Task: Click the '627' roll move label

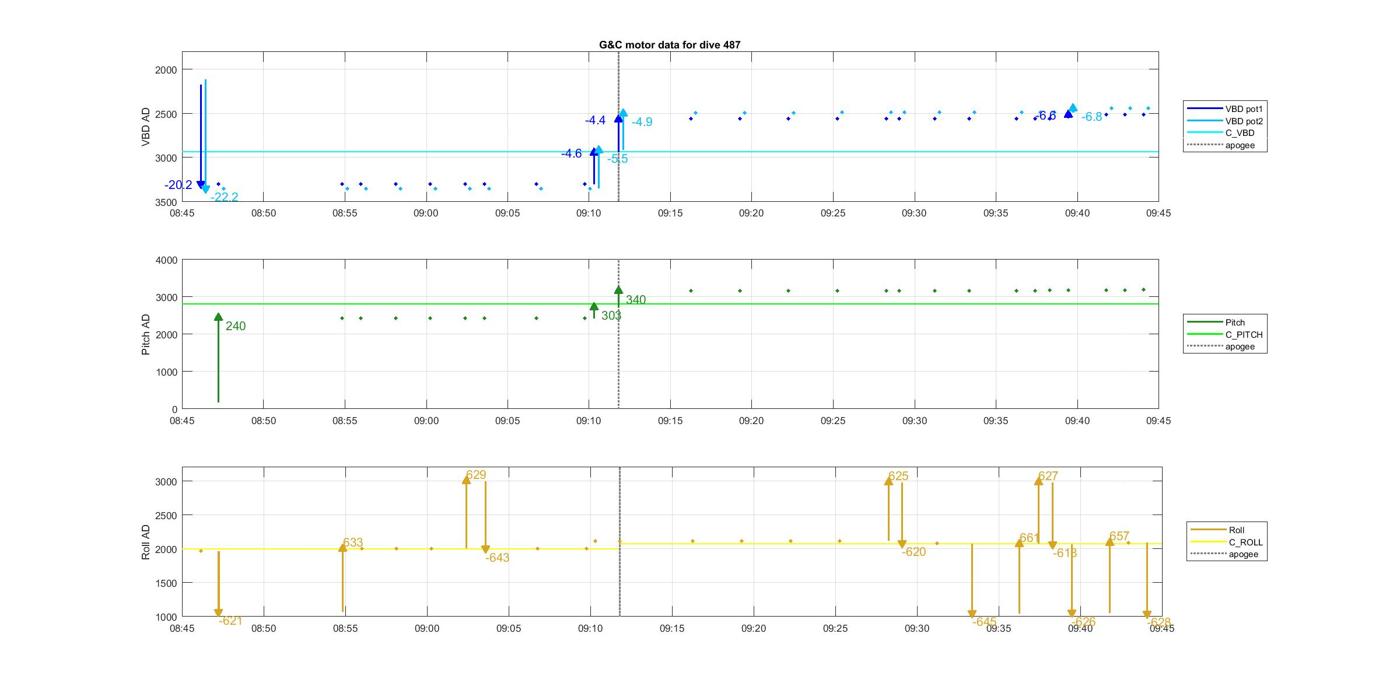Action: coord(1048,476)
